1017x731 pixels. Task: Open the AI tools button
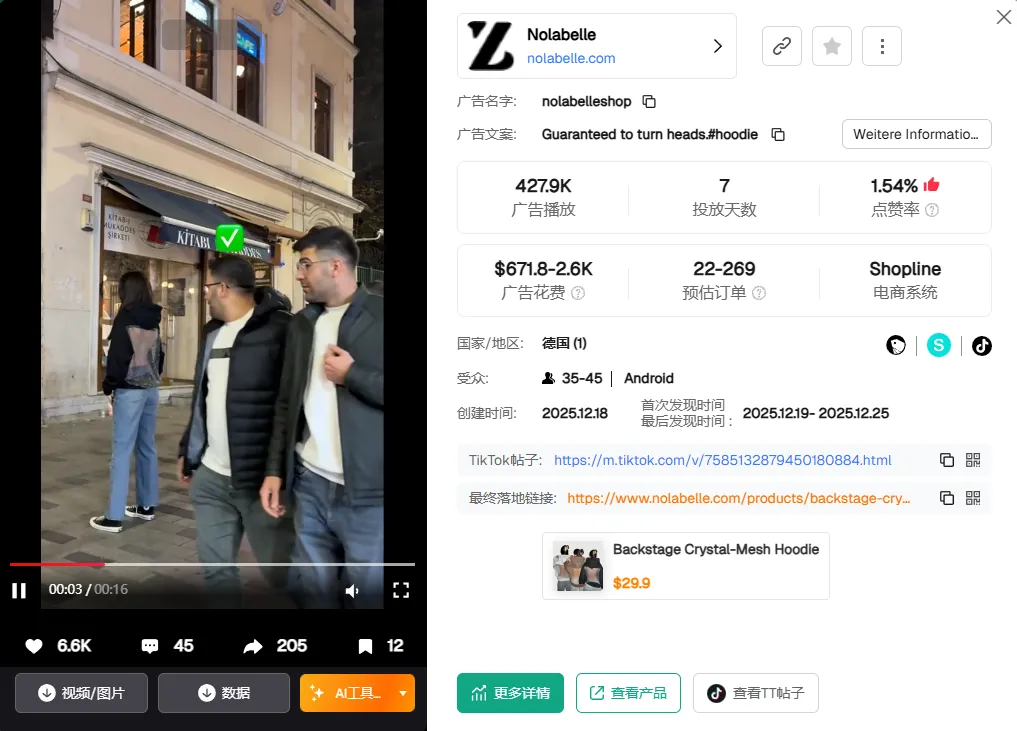tap(346, 693)
